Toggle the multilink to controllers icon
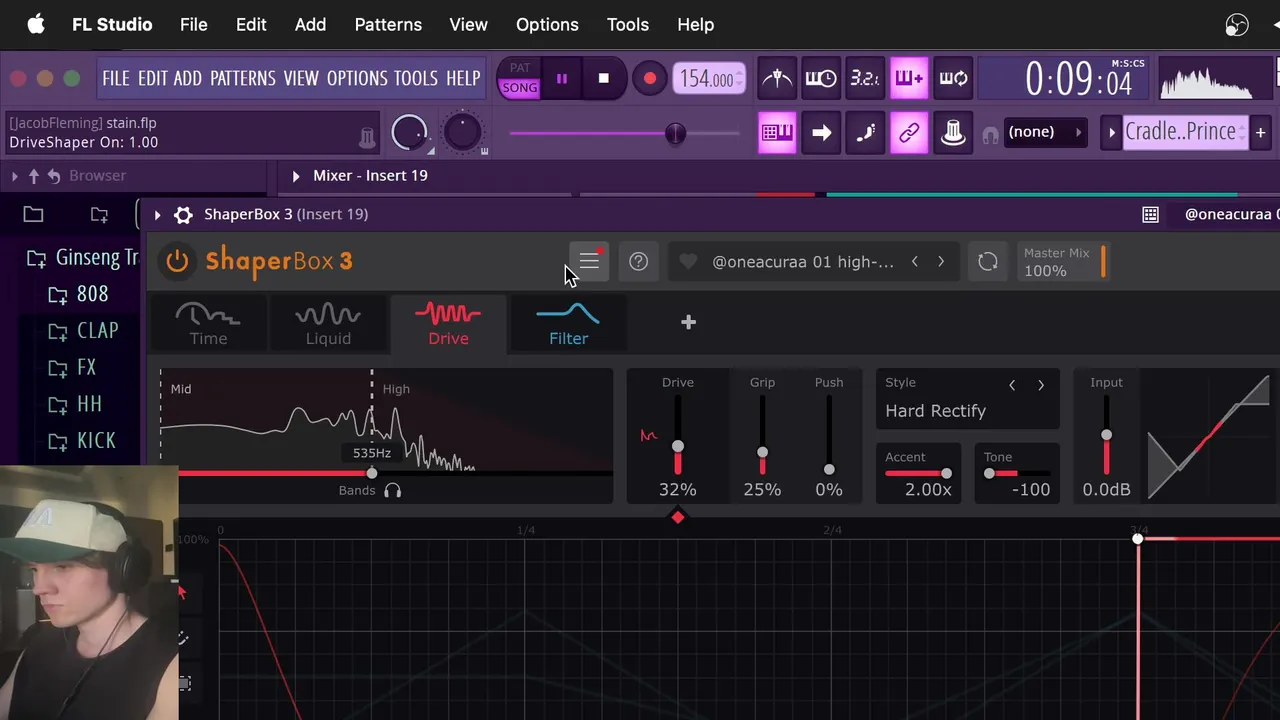Image resolution: width=1280 pixels, height=720 pixels. 909,132
